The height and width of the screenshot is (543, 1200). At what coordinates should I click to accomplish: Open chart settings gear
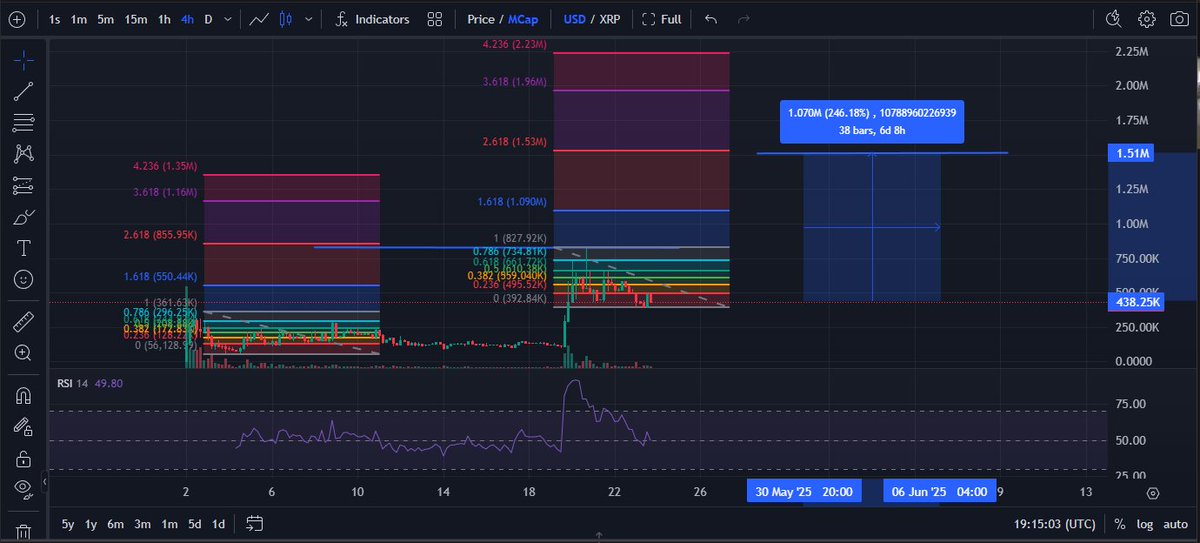(x=1147, y=19)
